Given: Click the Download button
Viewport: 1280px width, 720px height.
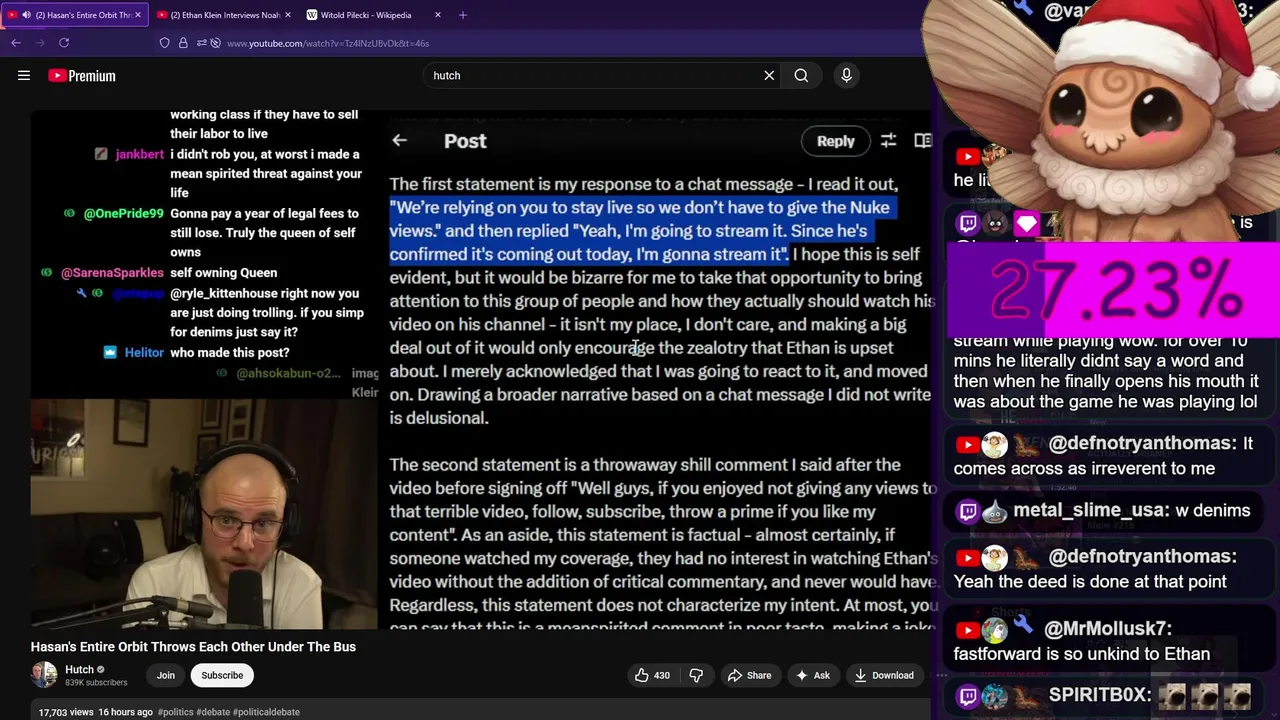Looking at the screenshot, I should (884, 675).
